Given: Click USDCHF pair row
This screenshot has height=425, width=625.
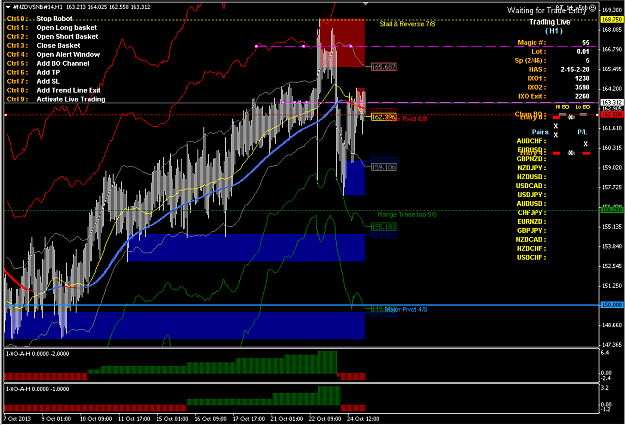Looking at the screenshot, I should coord(531,258).
